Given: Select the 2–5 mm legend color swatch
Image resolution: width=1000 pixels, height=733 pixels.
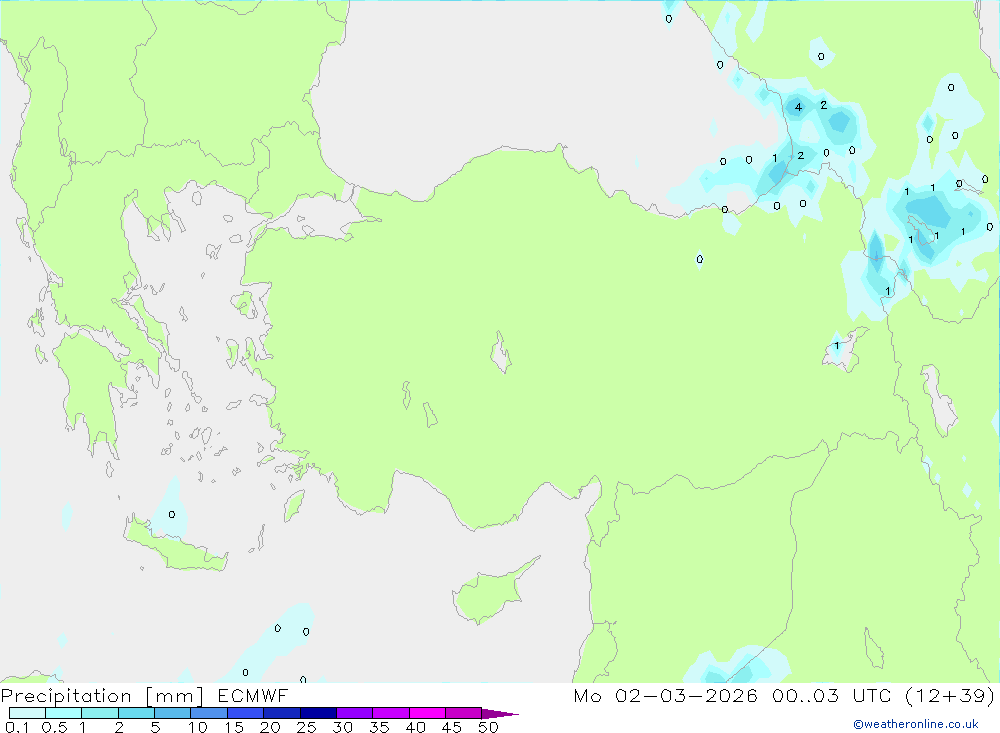Looking at the screenshot, I should 136,713.
